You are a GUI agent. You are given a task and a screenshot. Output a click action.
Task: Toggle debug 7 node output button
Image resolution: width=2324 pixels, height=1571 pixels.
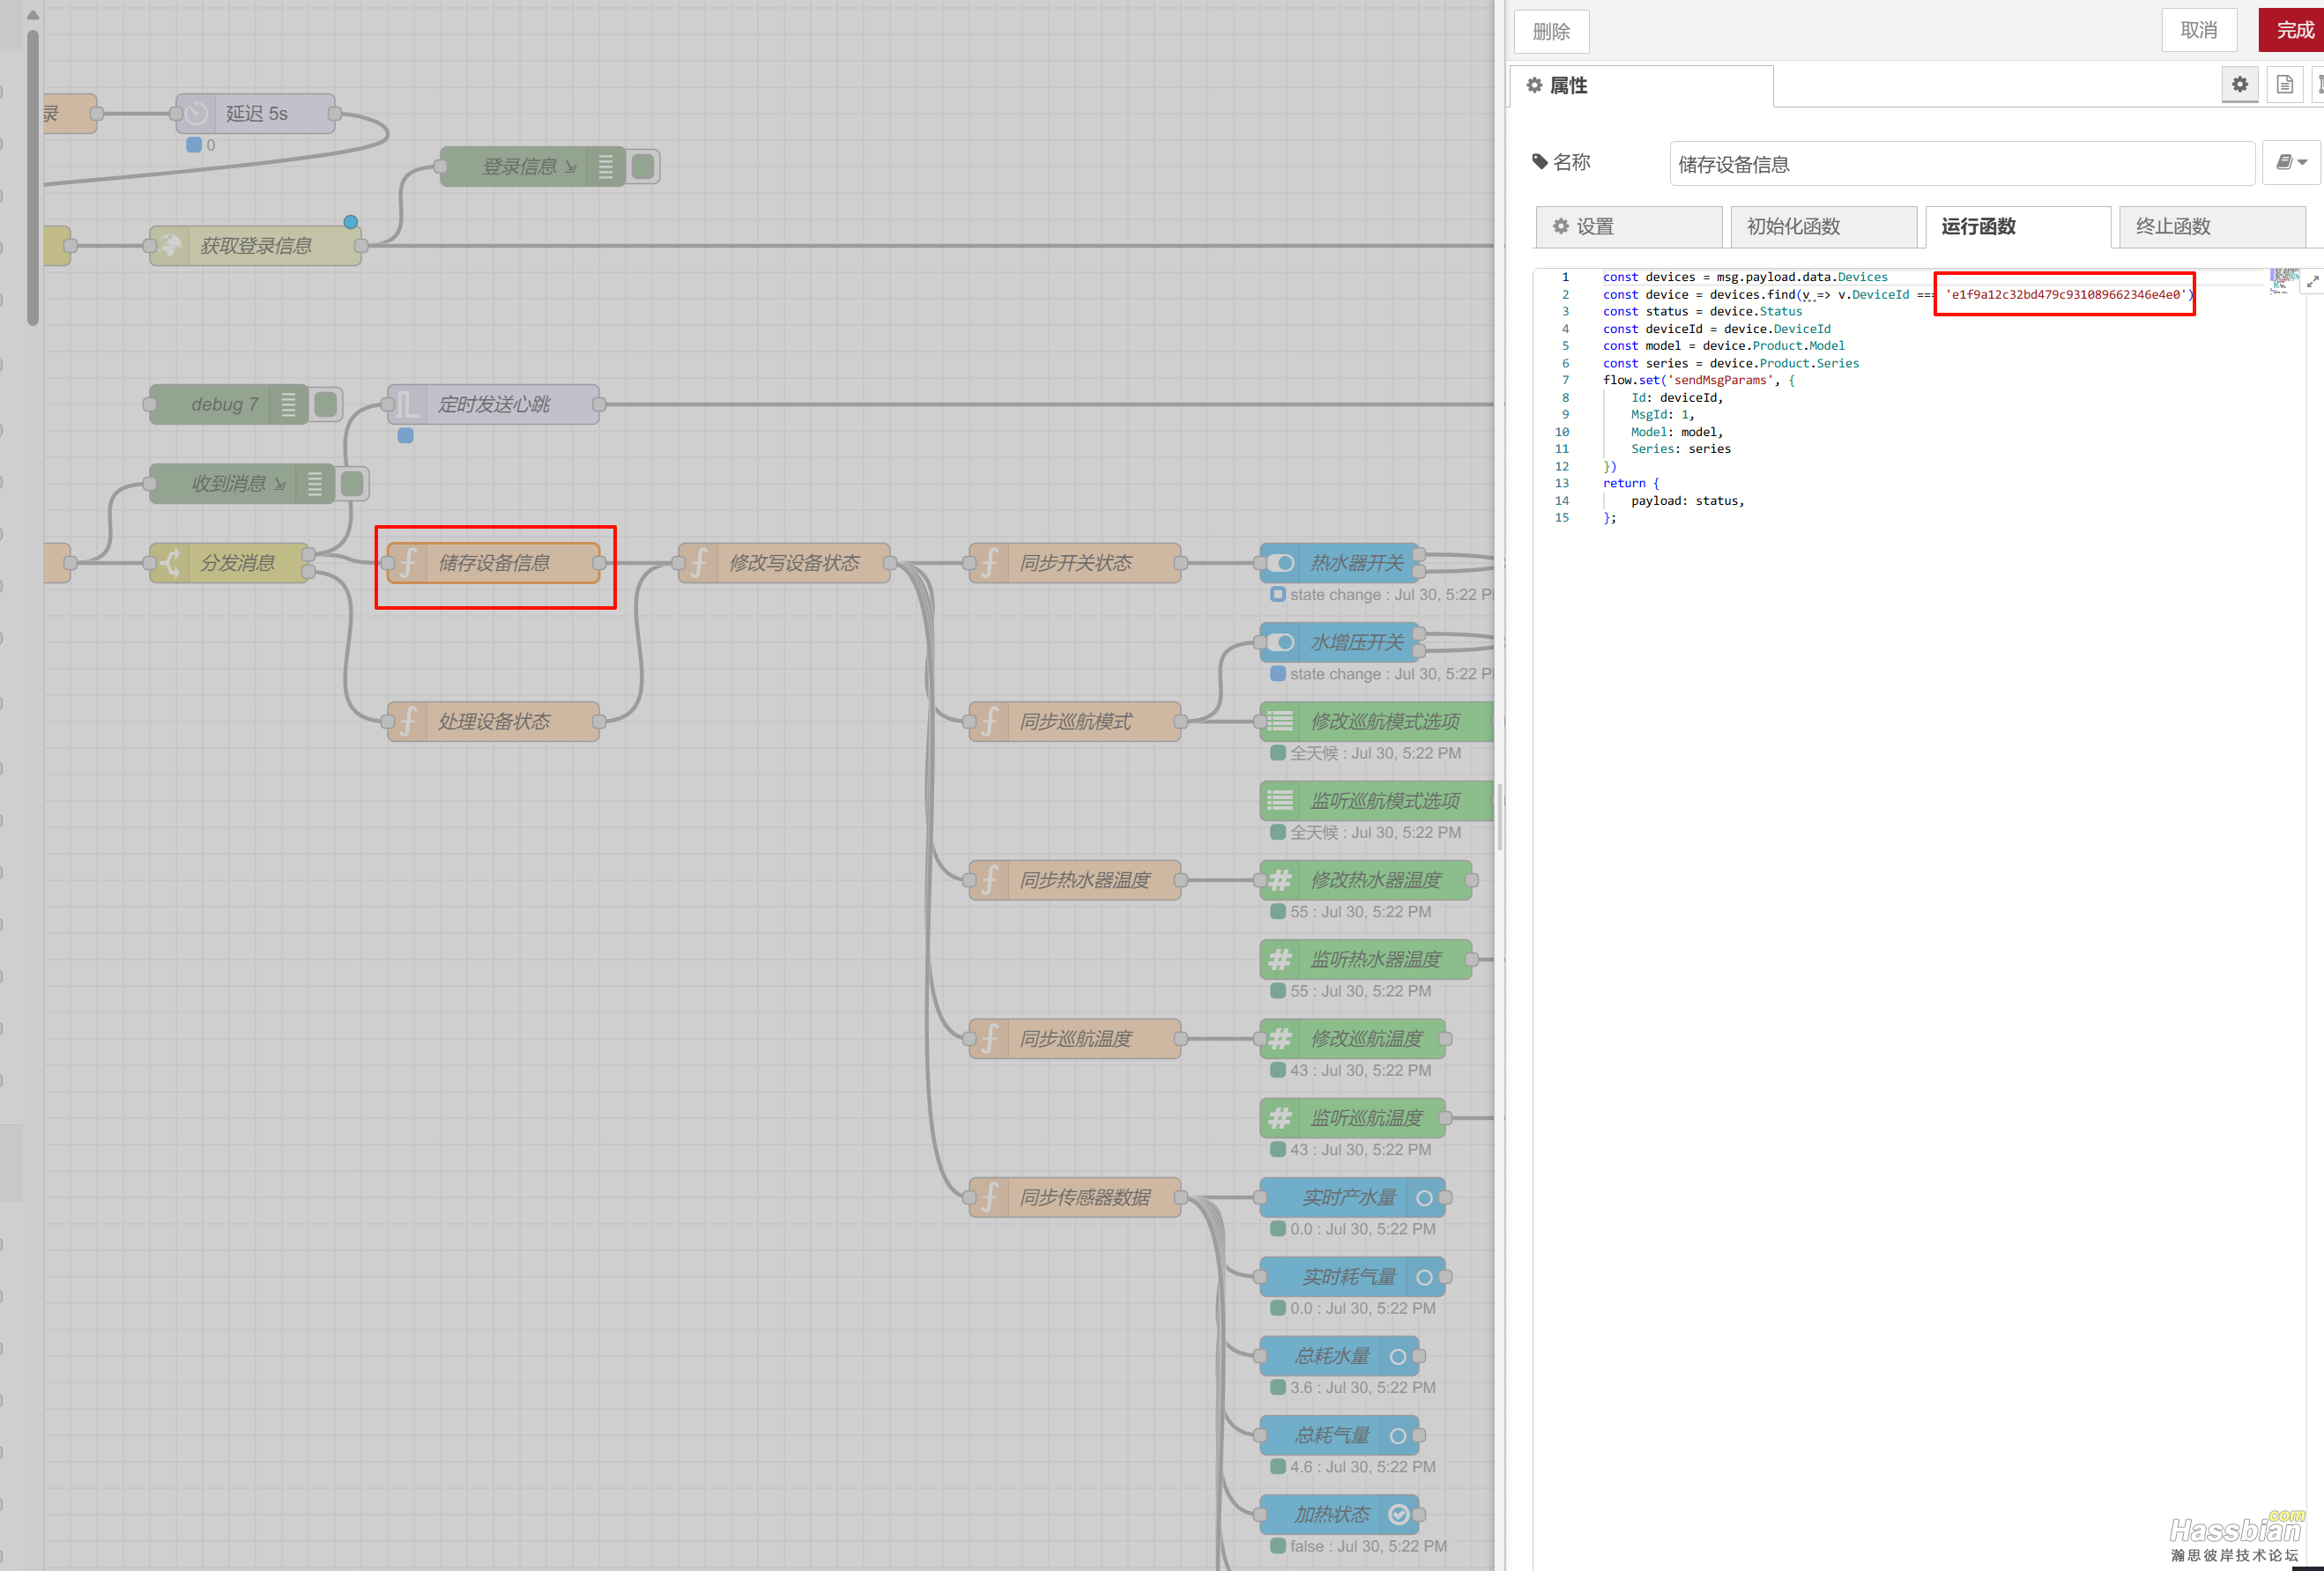click(x=325, y=404)
